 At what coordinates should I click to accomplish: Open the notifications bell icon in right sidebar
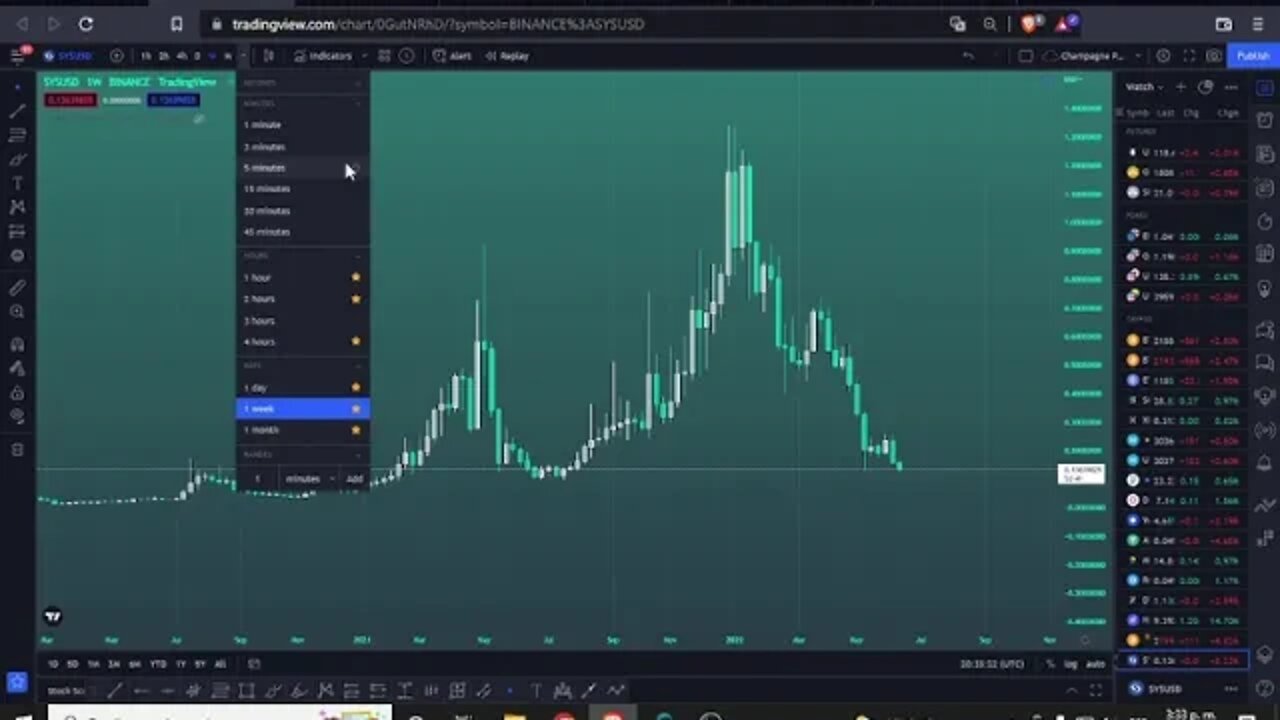click(x=1265, y=464)
